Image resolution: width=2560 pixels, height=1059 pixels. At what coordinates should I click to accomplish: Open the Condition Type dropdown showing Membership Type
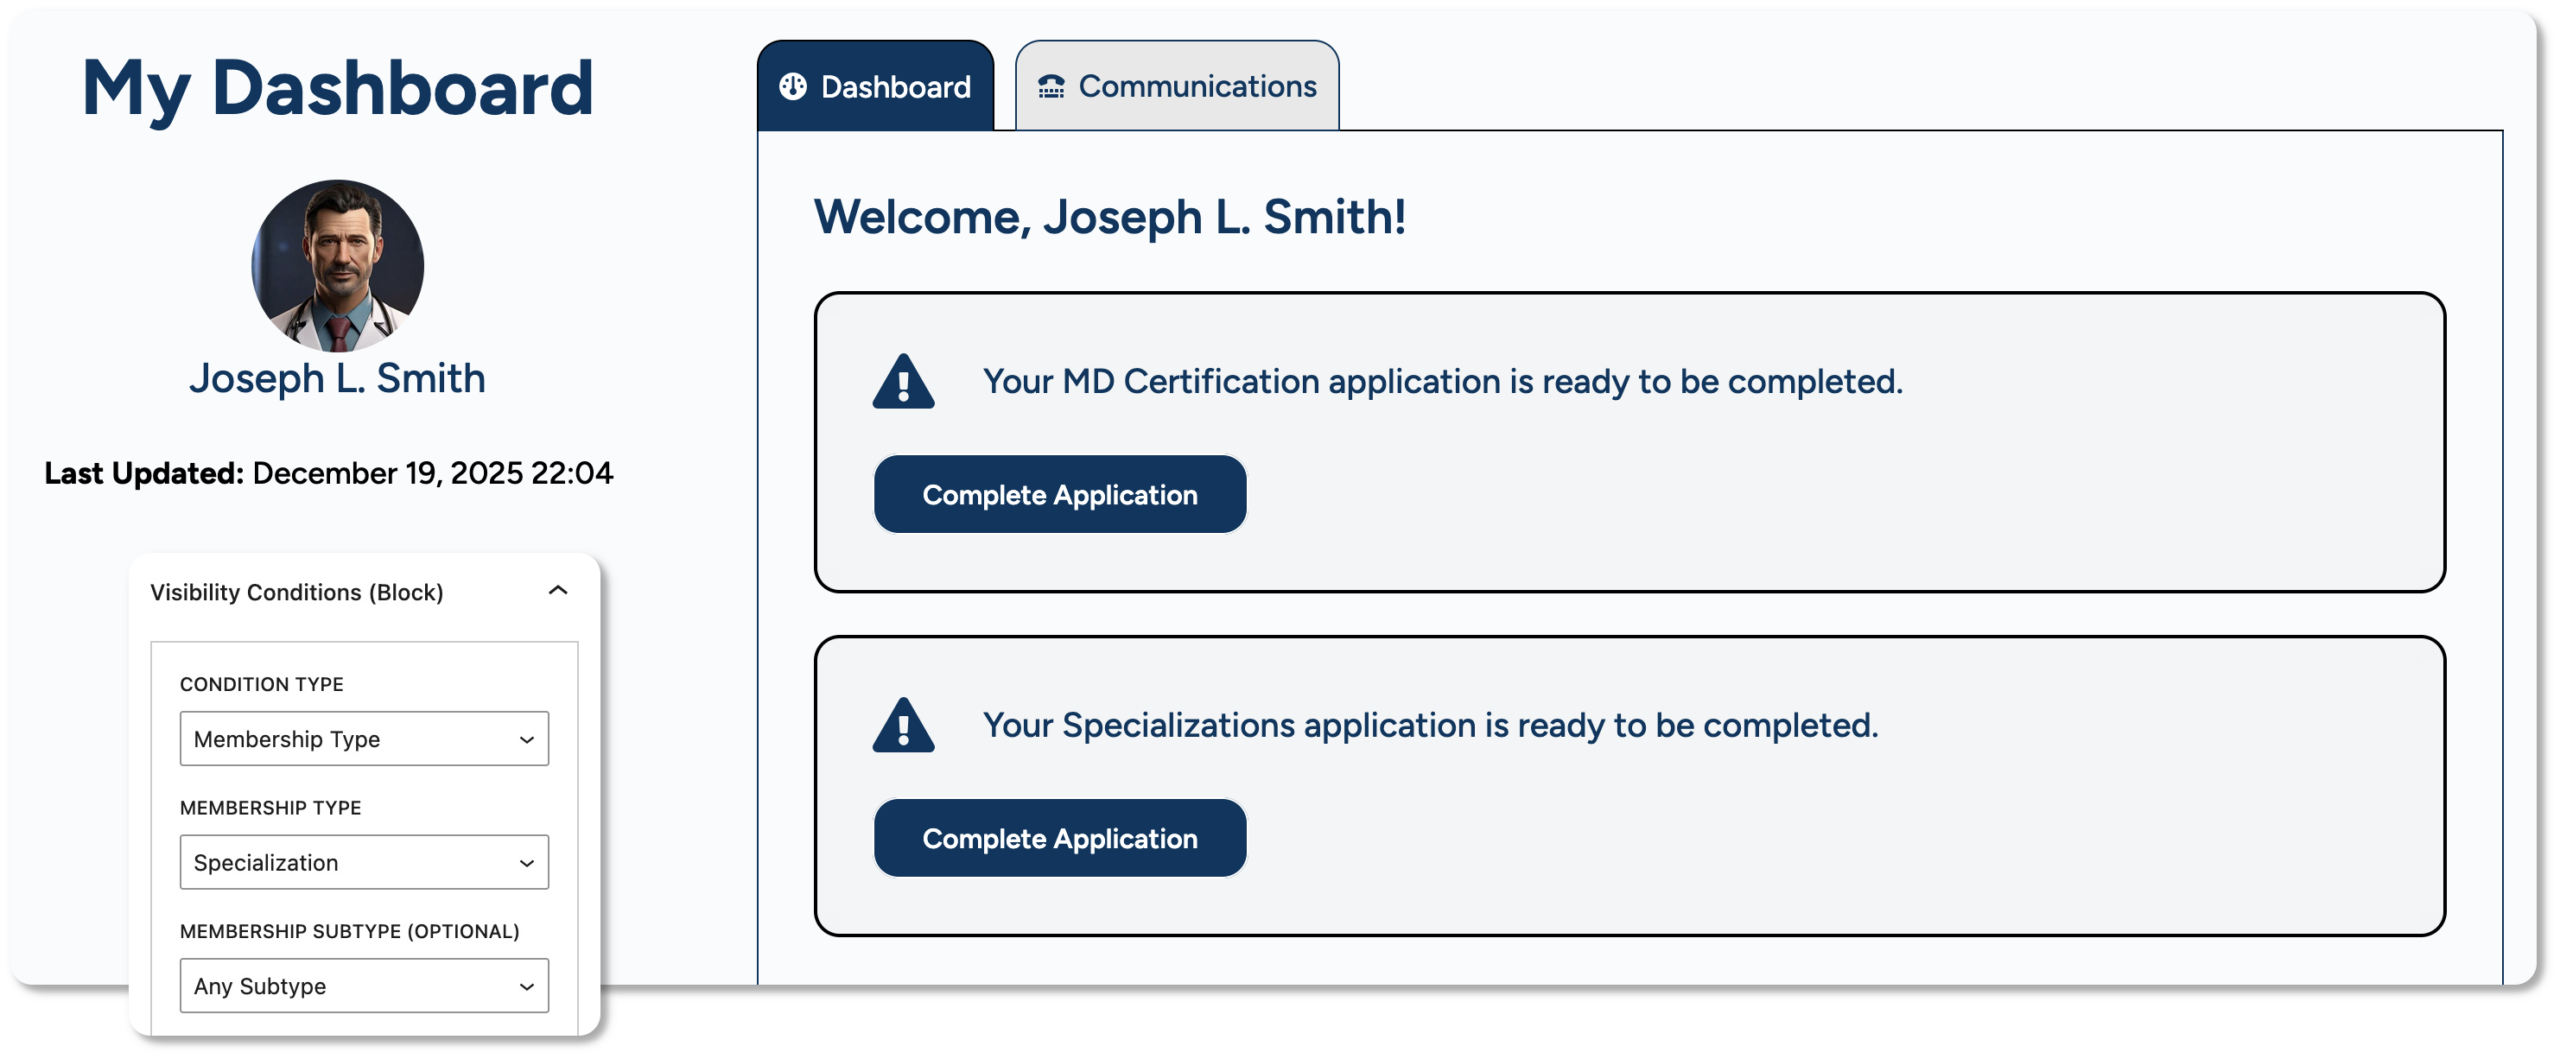click(364, 739)
